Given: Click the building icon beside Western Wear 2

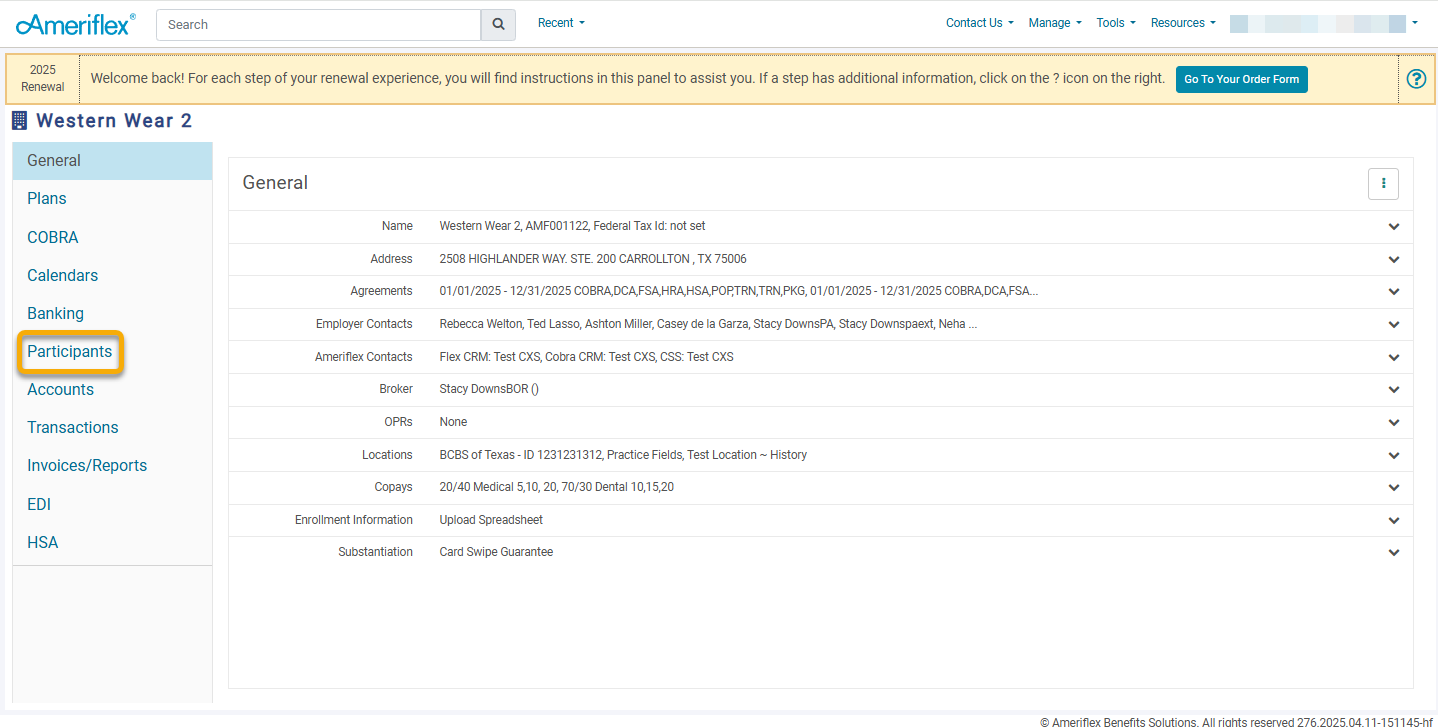Looking at the screenshot, I should tap(19, 121).
